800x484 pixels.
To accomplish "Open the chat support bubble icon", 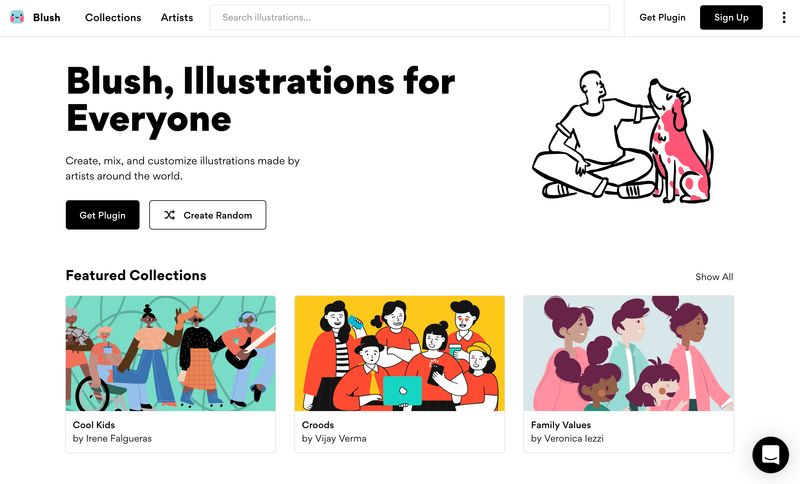I will tap(770, 454).
